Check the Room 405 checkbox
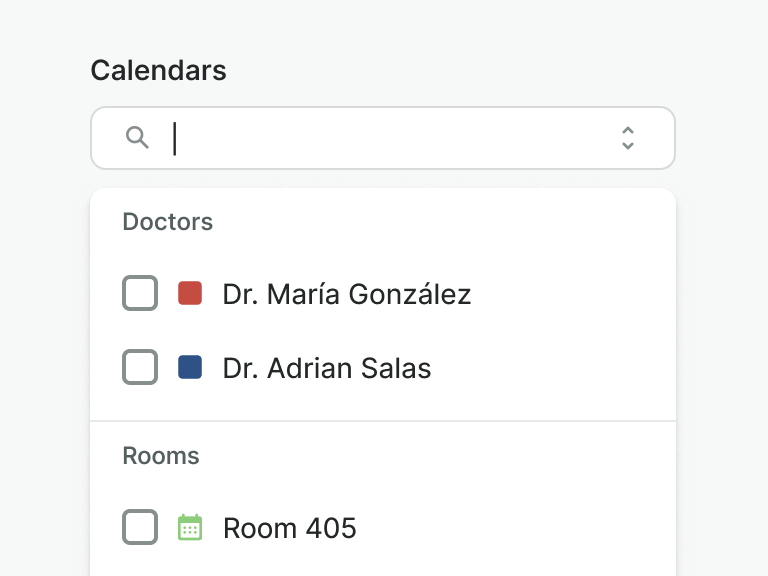The image size is (768, 576). (x=140, y=527)
